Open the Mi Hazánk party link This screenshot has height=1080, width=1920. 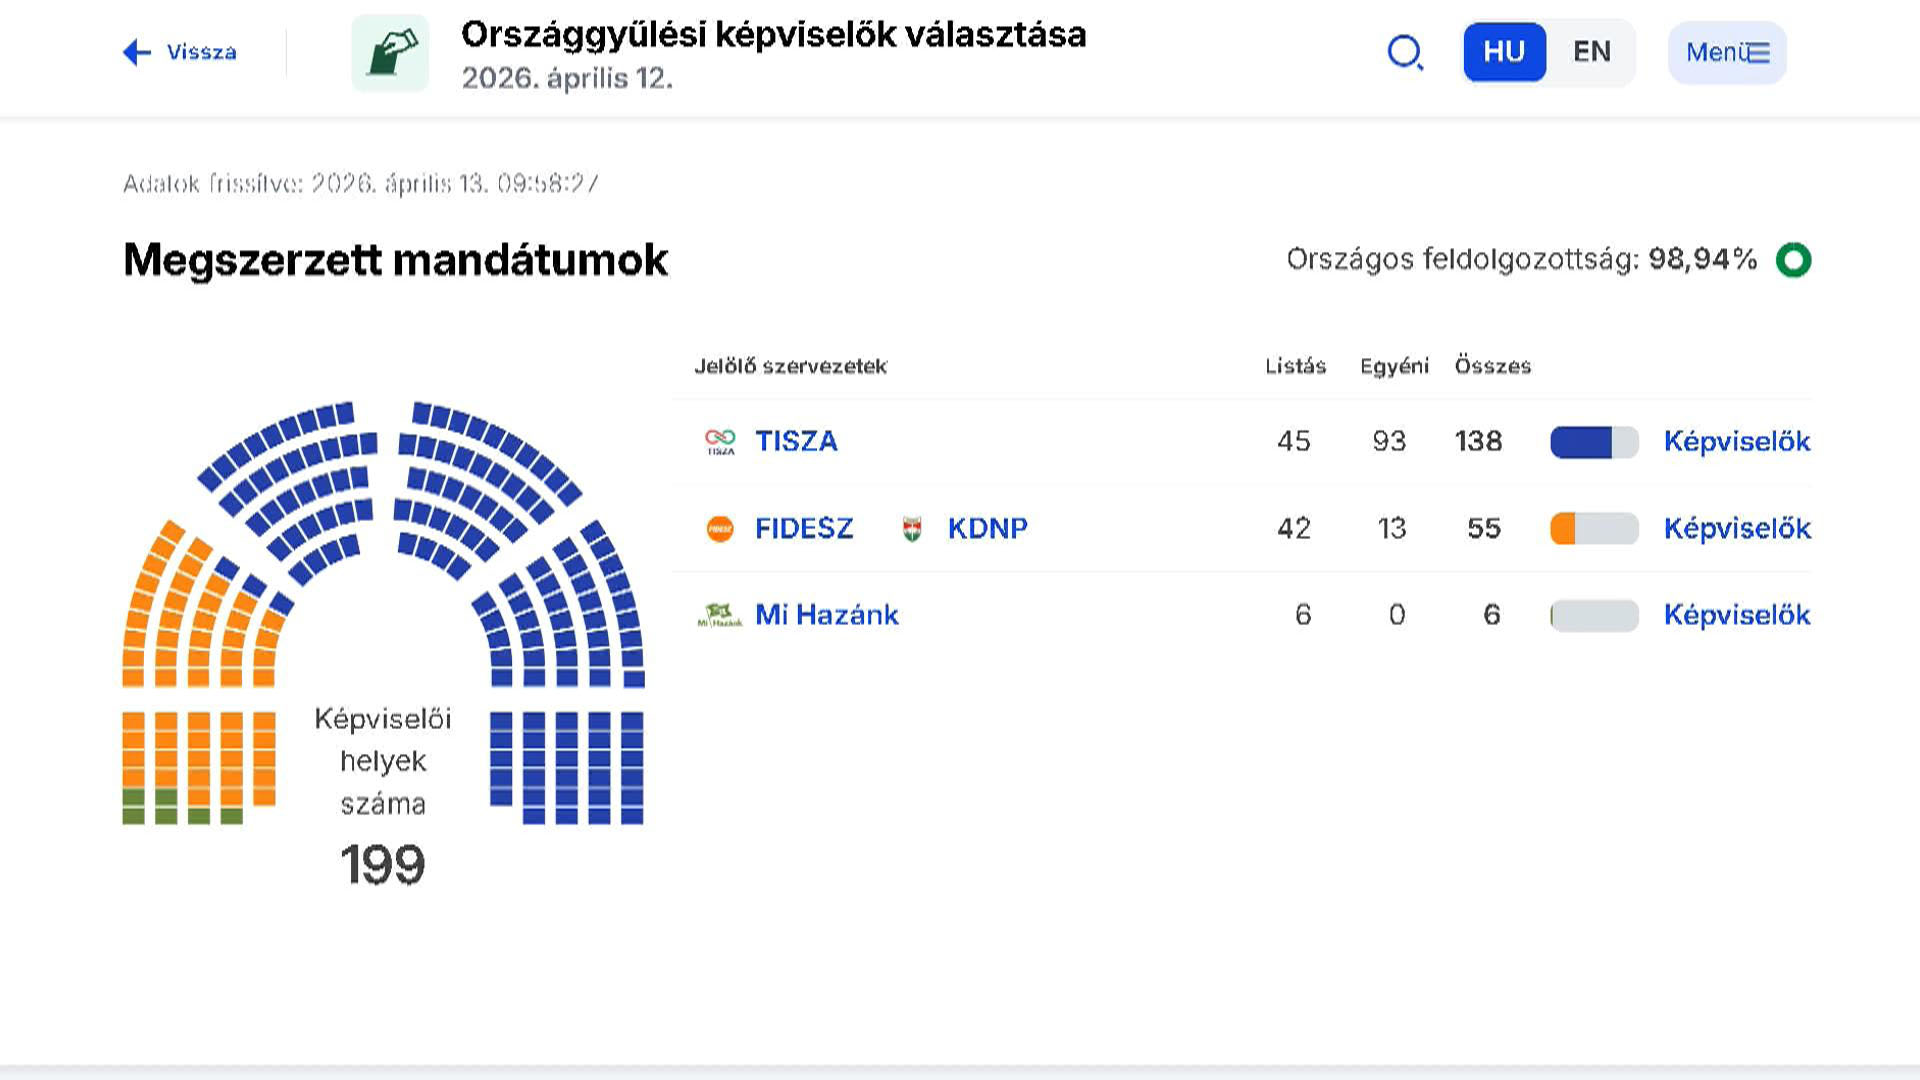pos(826,615)
